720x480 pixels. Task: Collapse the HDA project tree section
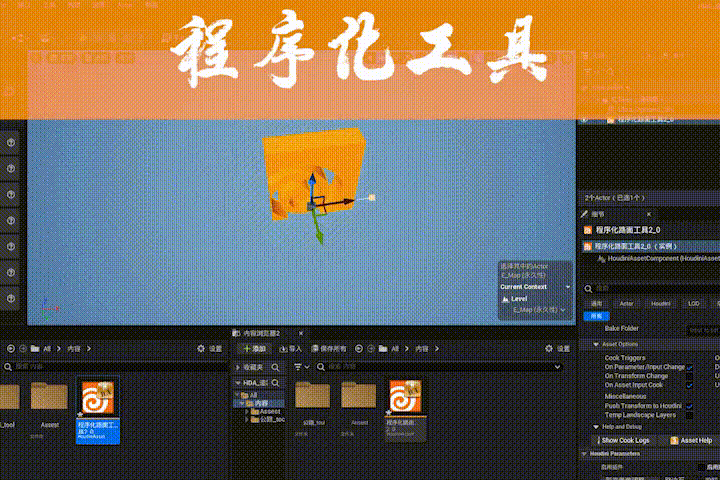coord(238,383)
